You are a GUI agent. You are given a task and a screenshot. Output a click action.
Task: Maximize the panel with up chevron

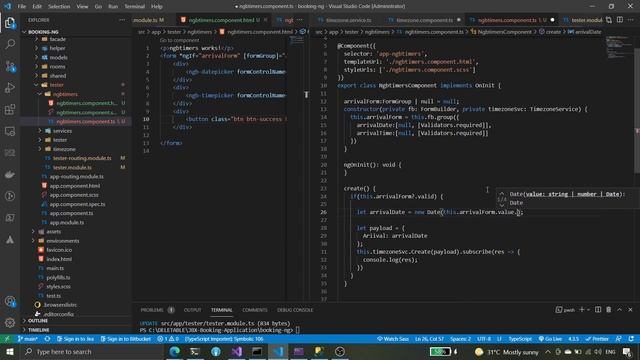tap(620, 310)
